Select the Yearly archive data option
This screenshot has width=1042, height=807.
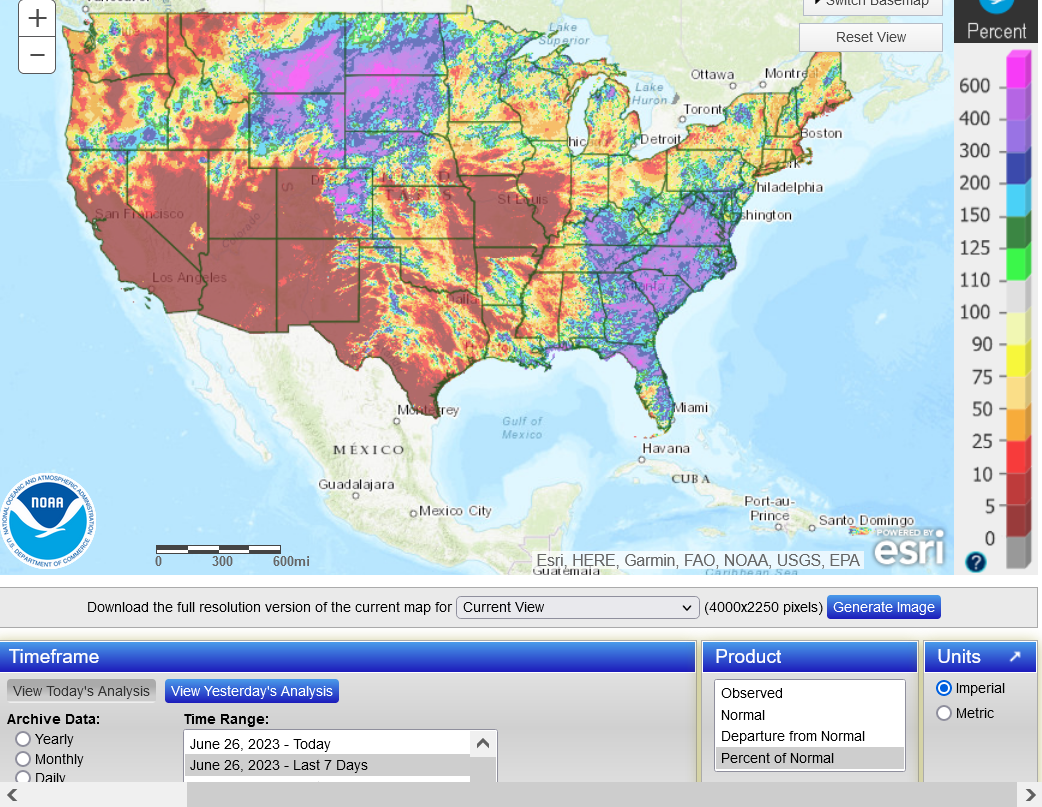(x=23, y=739)
